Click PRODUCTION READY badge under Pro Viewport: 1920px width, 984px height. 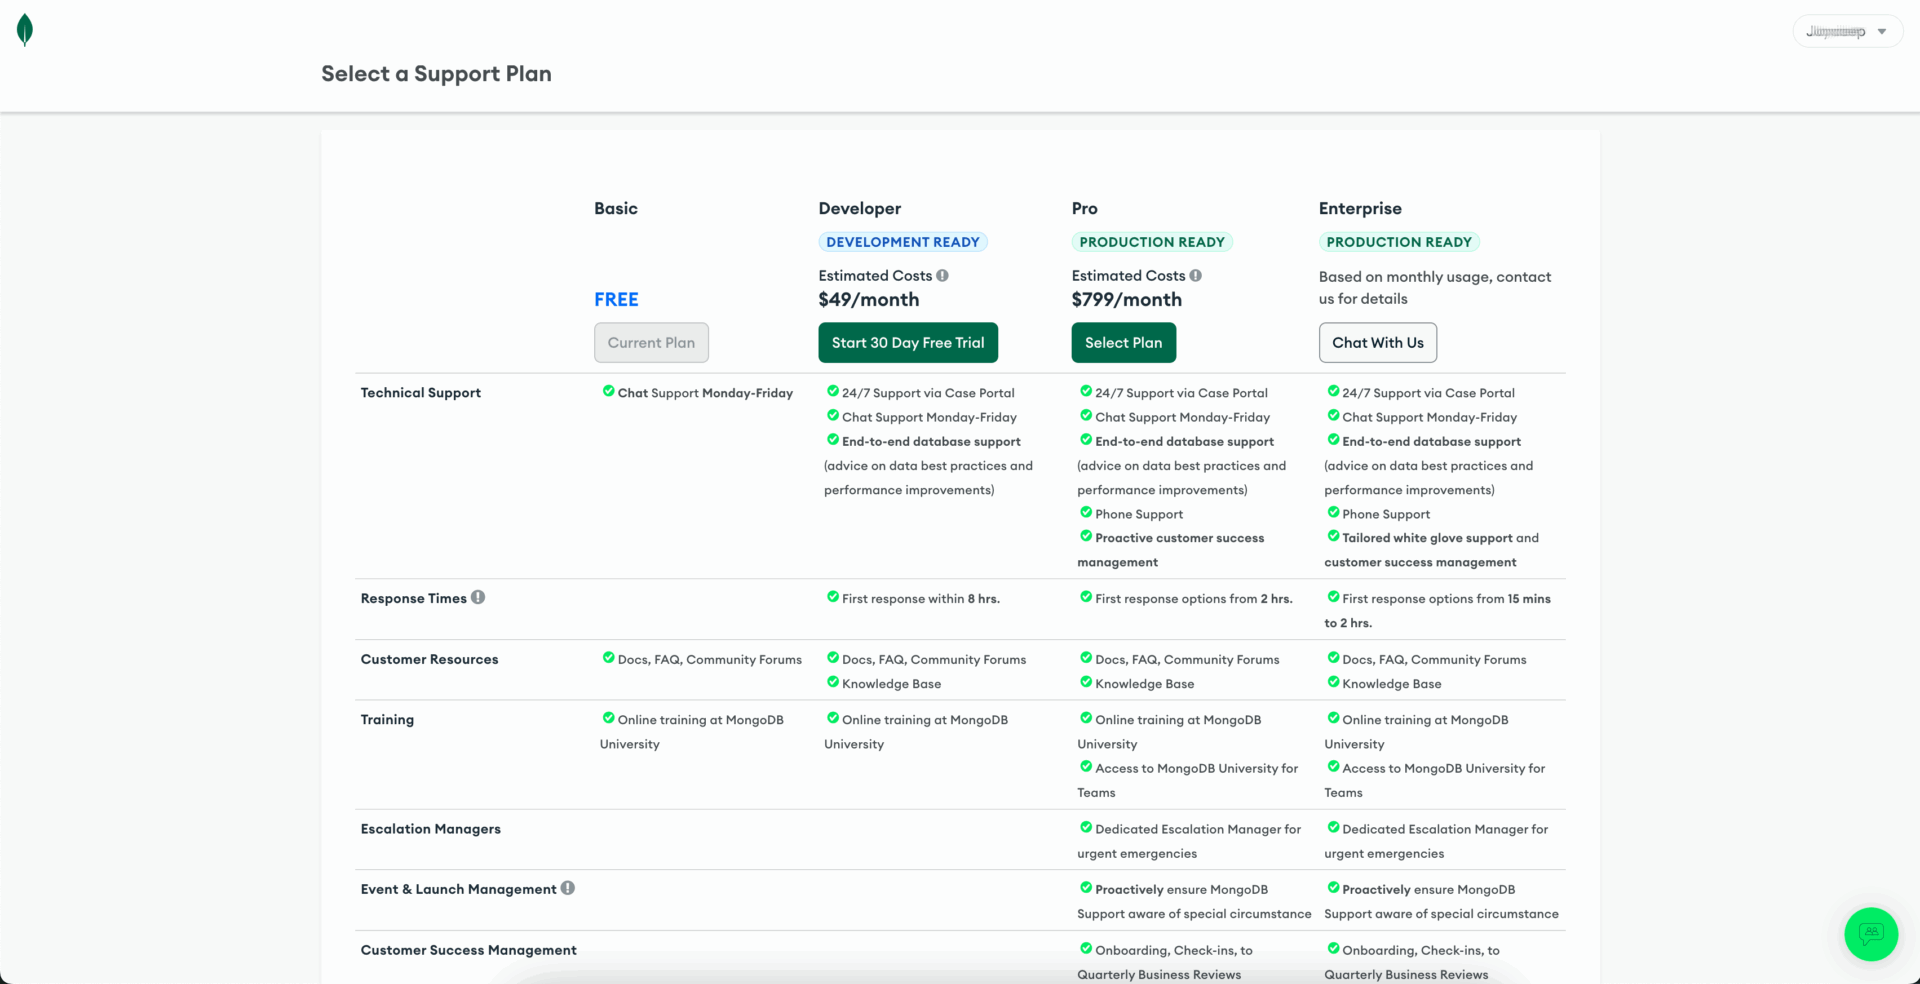[1151, 242]
